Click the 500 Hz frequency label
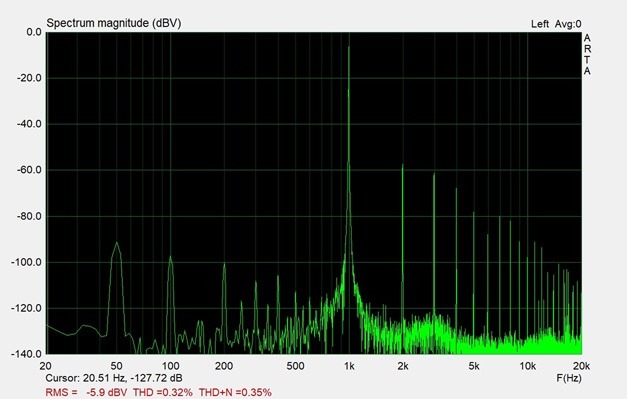Viewport: 627px width, 399px height. tap(296, 366)
